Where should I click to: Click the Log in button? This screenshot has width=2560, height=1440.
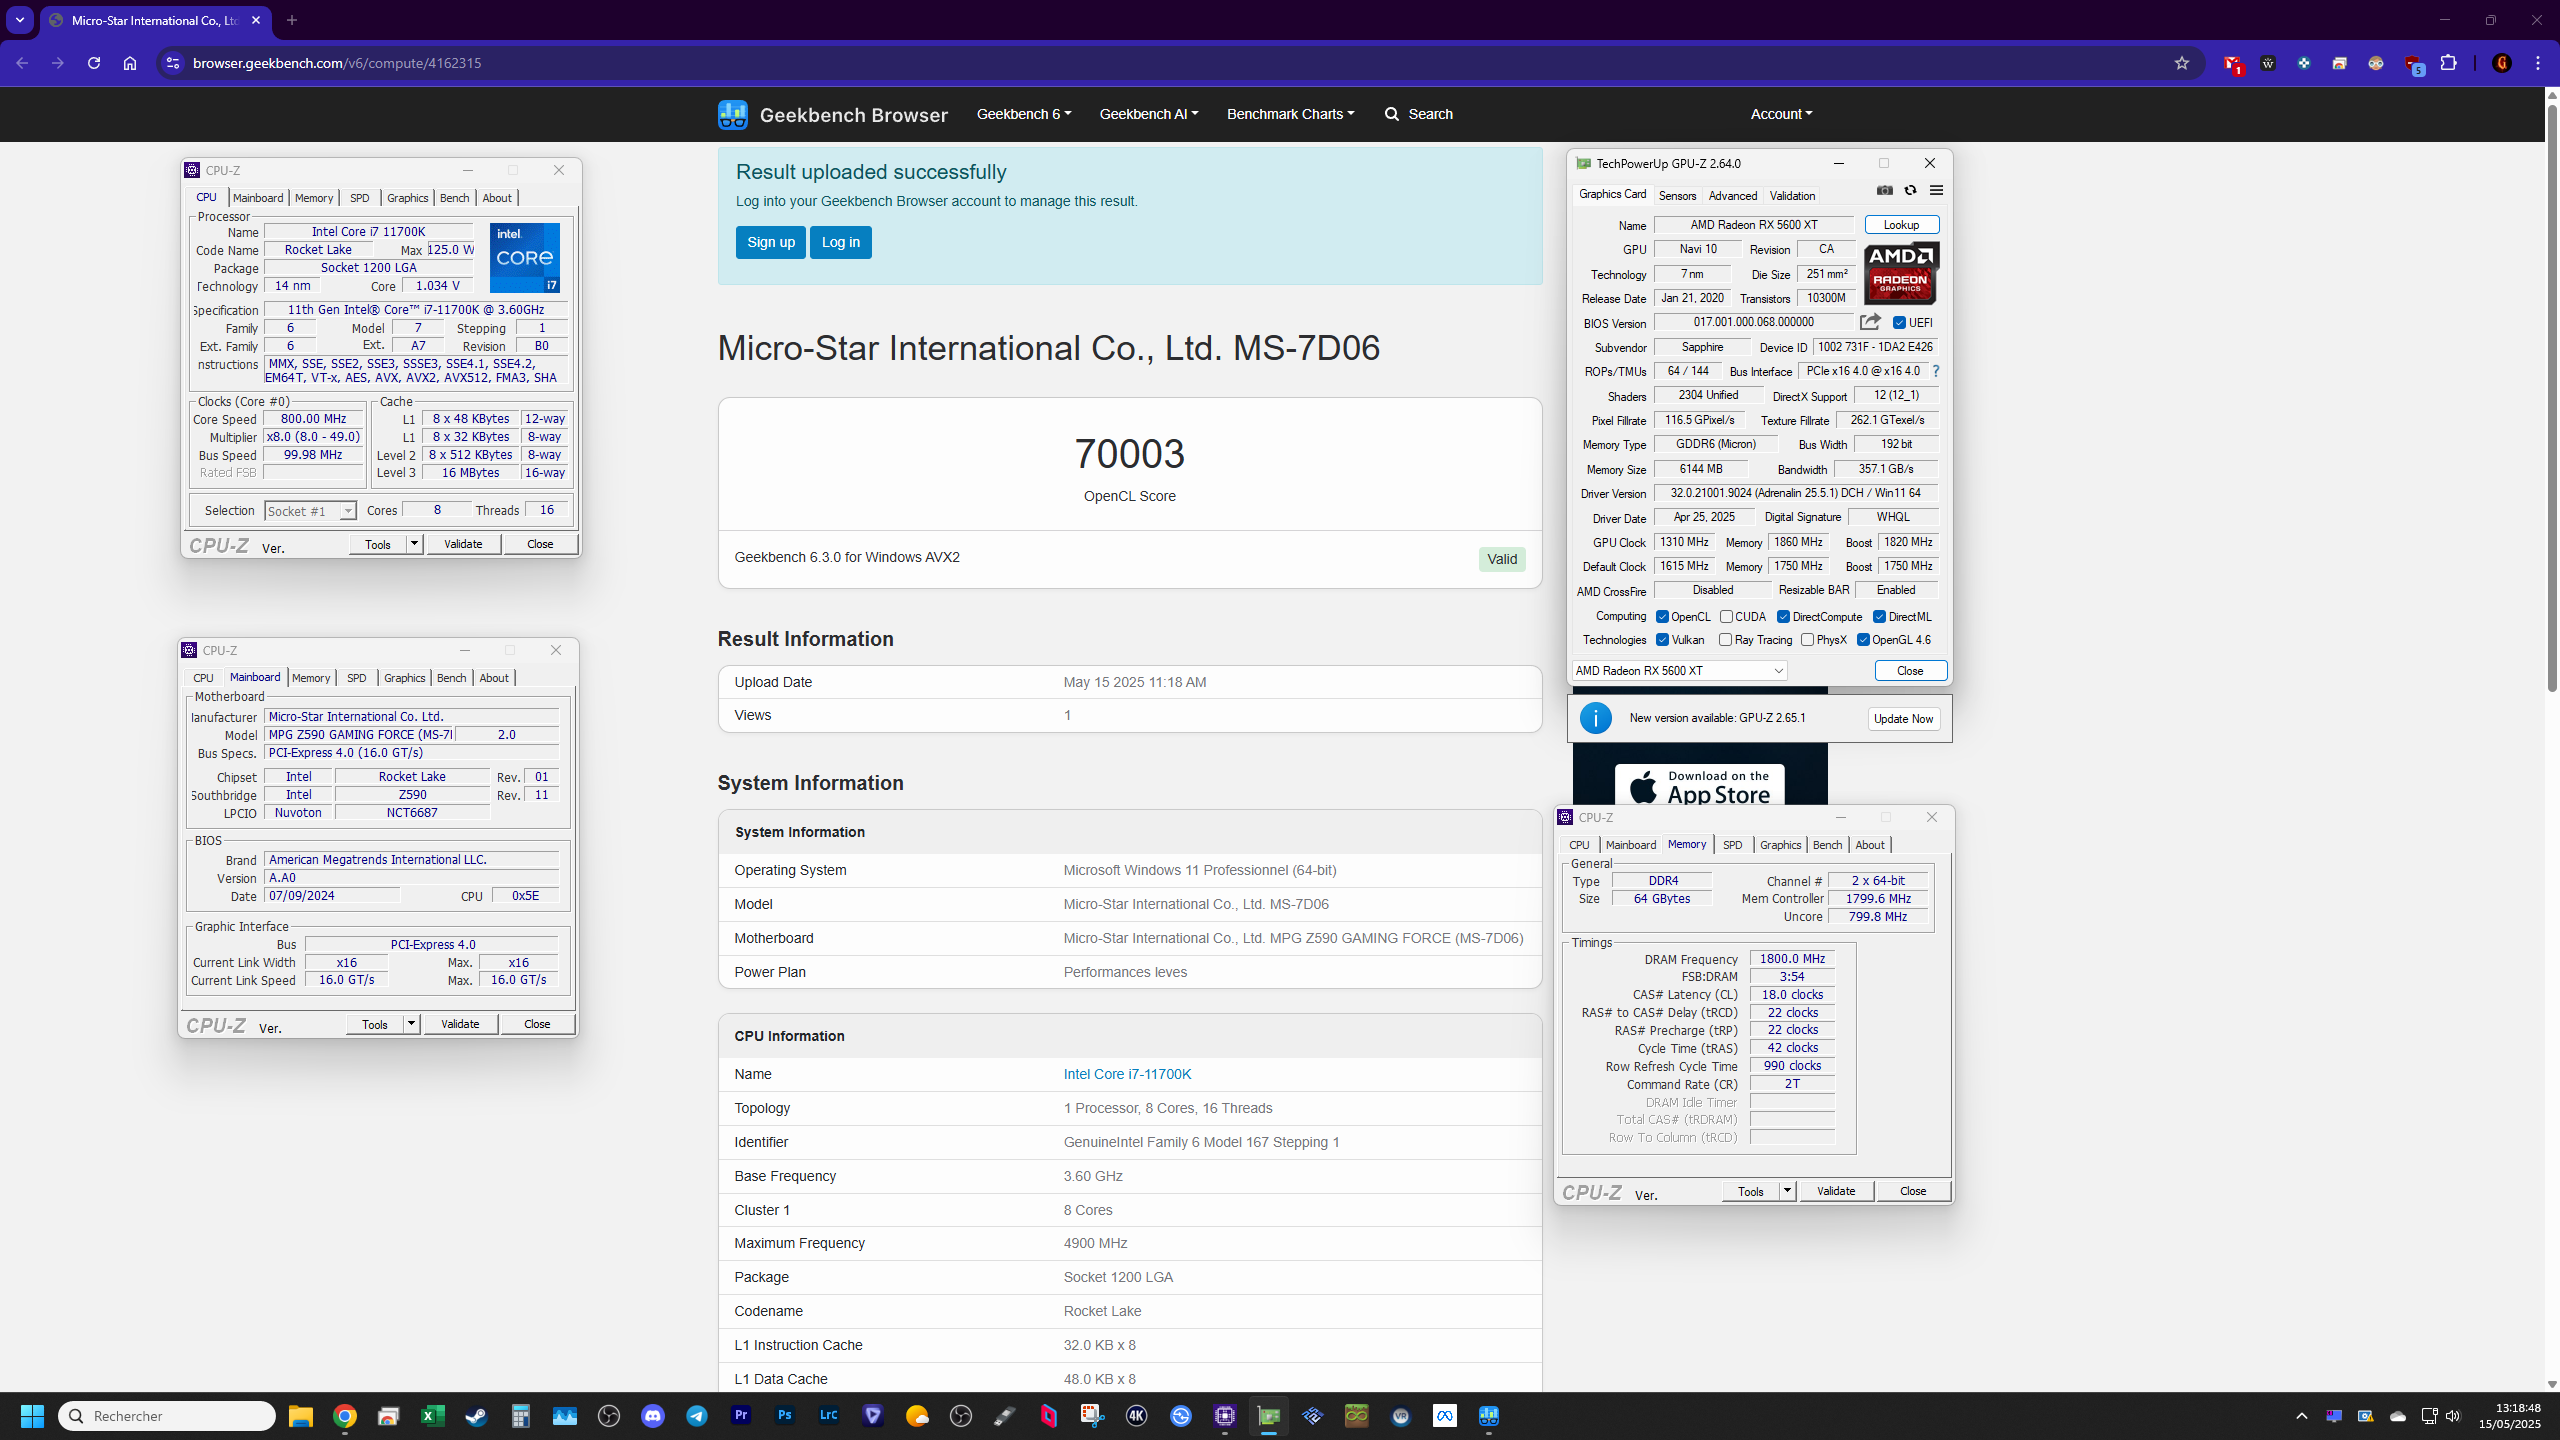pyautogui.click(x=841, y=242)
